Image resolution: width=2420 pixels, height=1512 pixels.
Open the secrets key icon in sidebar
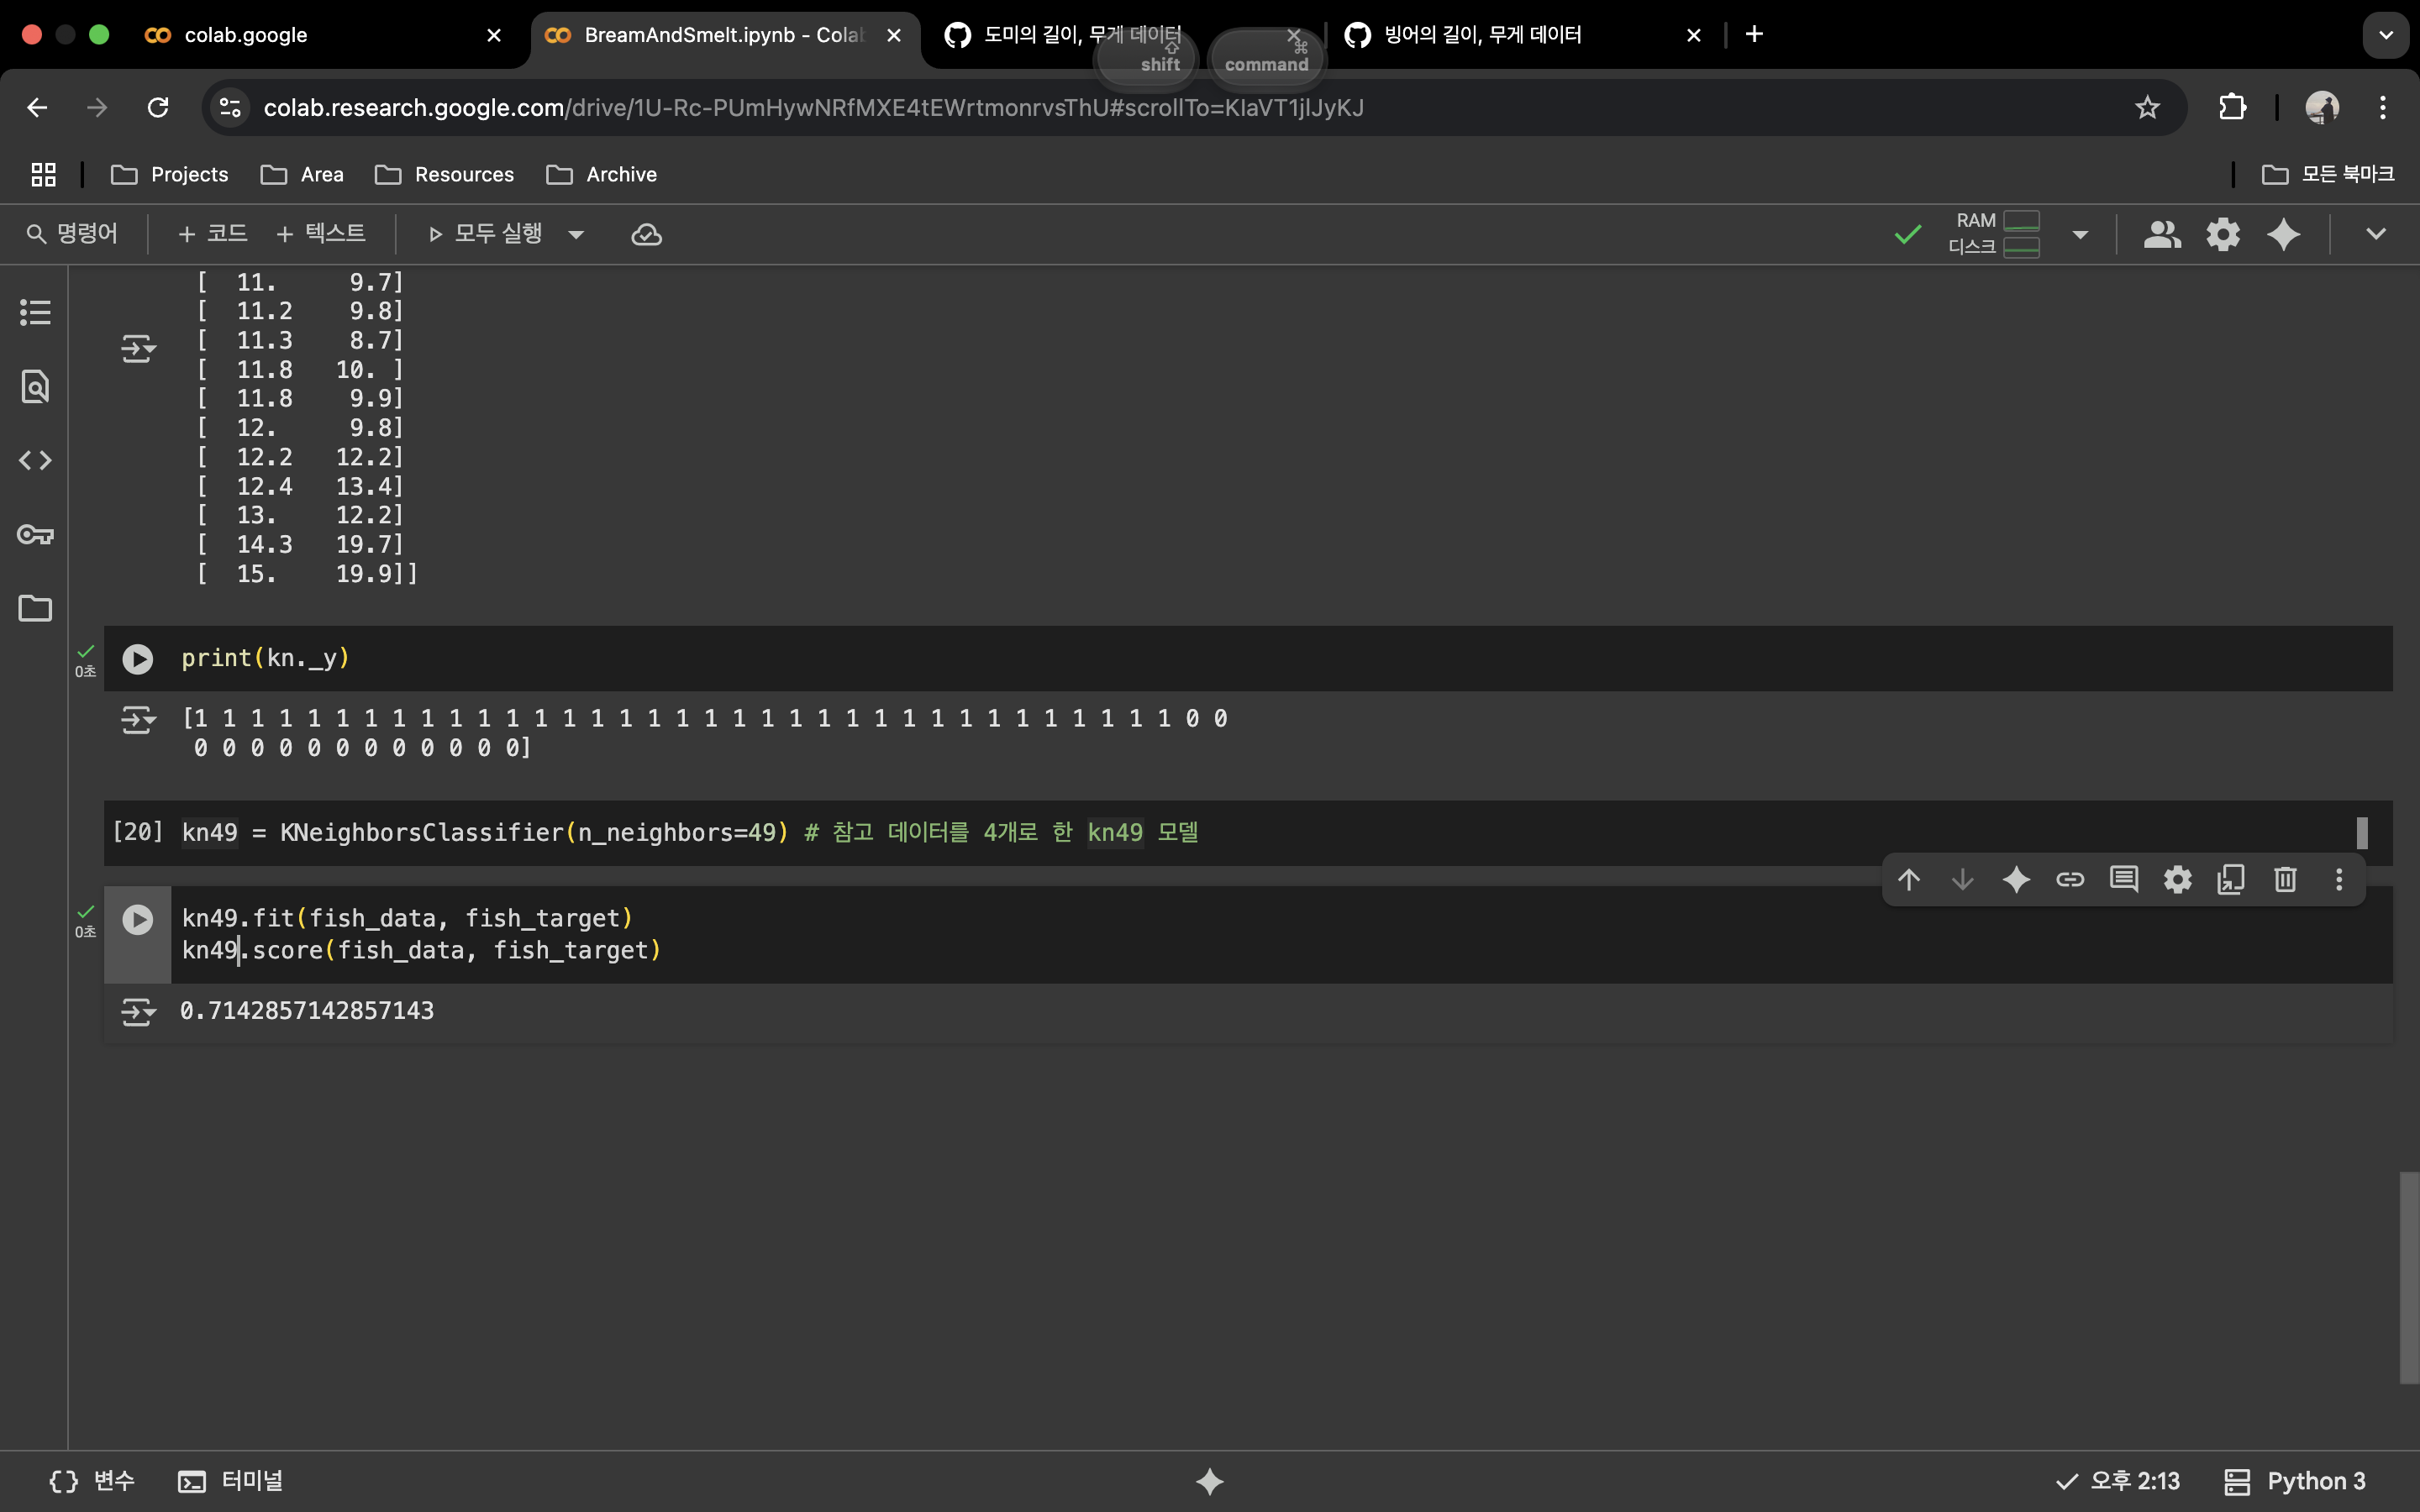coord(35,535)
